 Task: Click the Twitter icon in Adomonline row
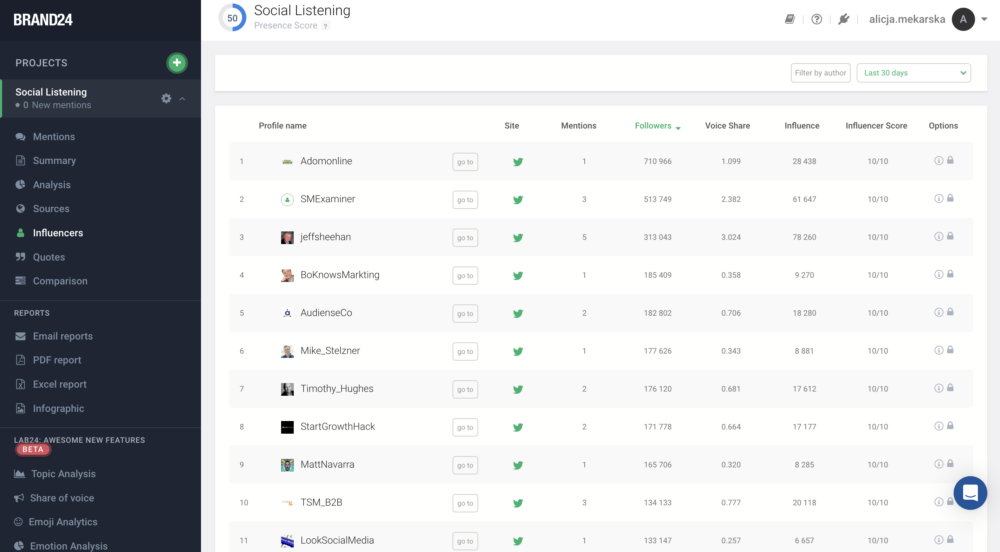pyautogui.click(x=518, y=162)
